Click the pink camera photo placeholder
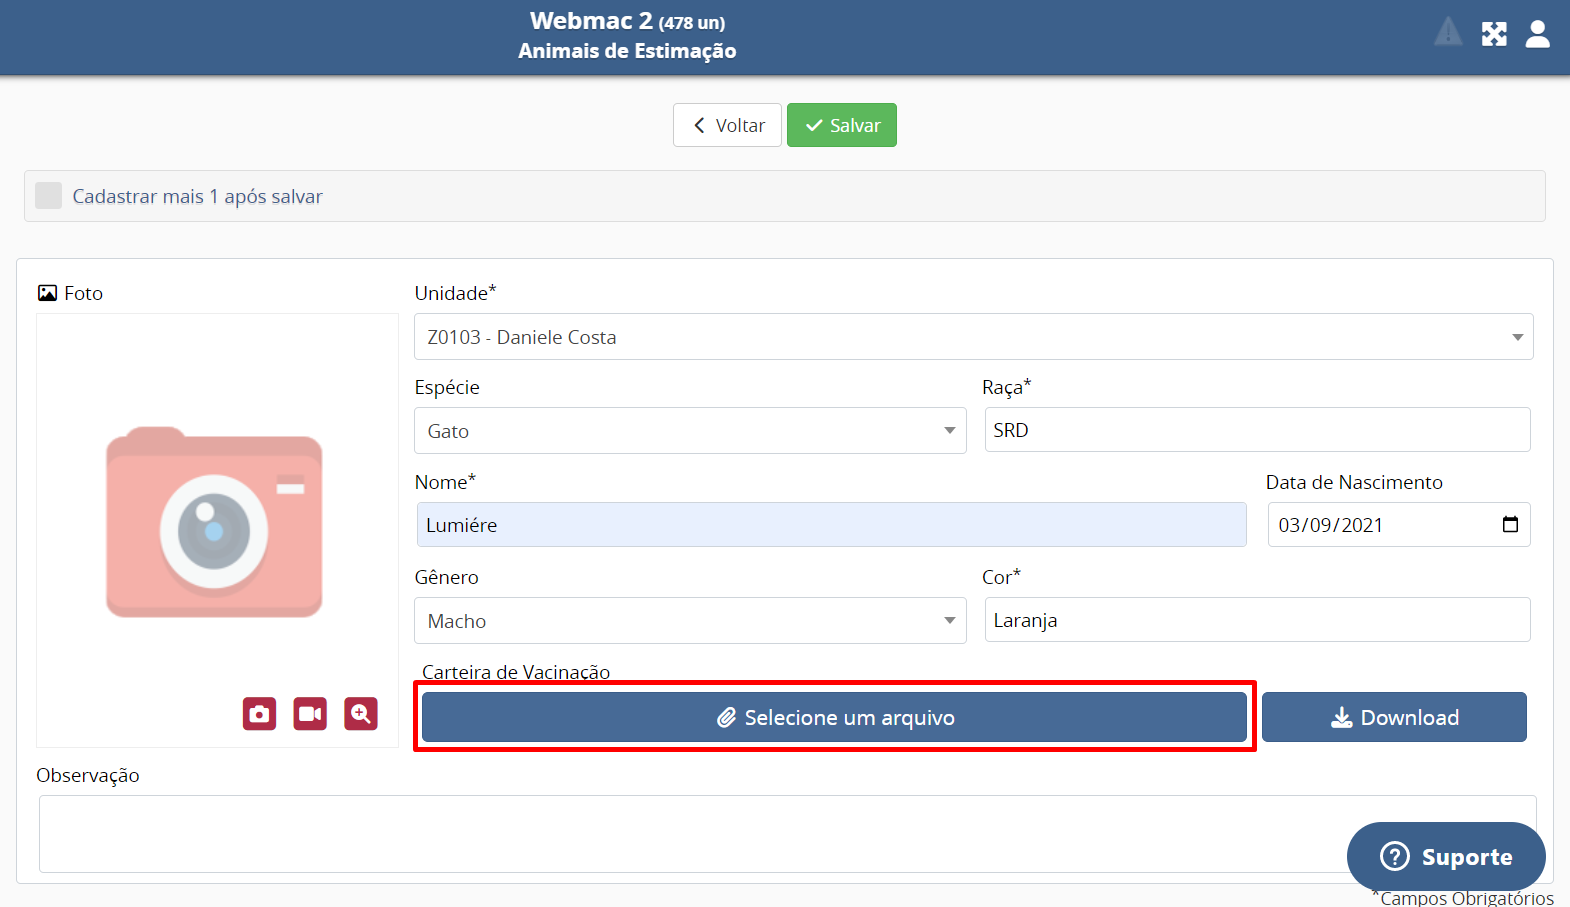1570x907 pixels. point(215,524)
